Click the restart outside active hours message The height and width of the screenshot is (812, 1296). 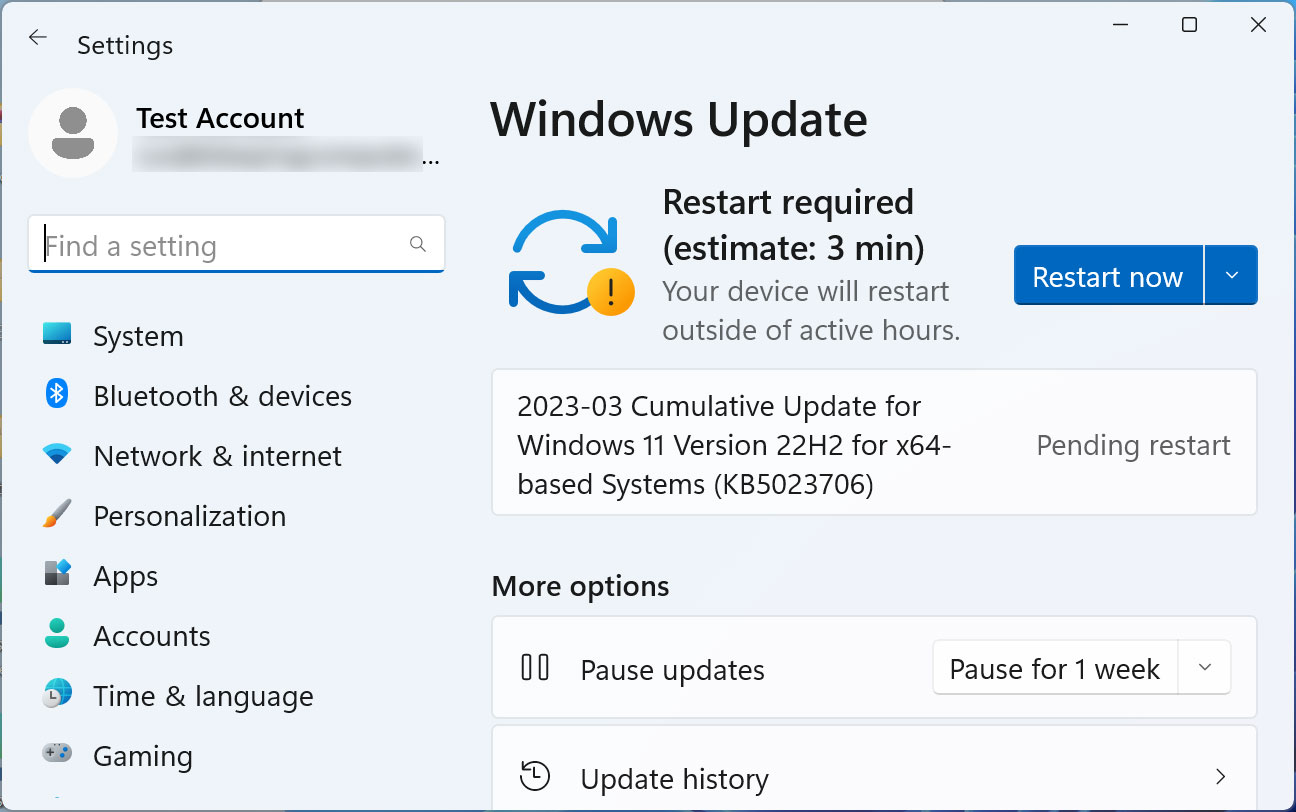[x=811, y=311]
